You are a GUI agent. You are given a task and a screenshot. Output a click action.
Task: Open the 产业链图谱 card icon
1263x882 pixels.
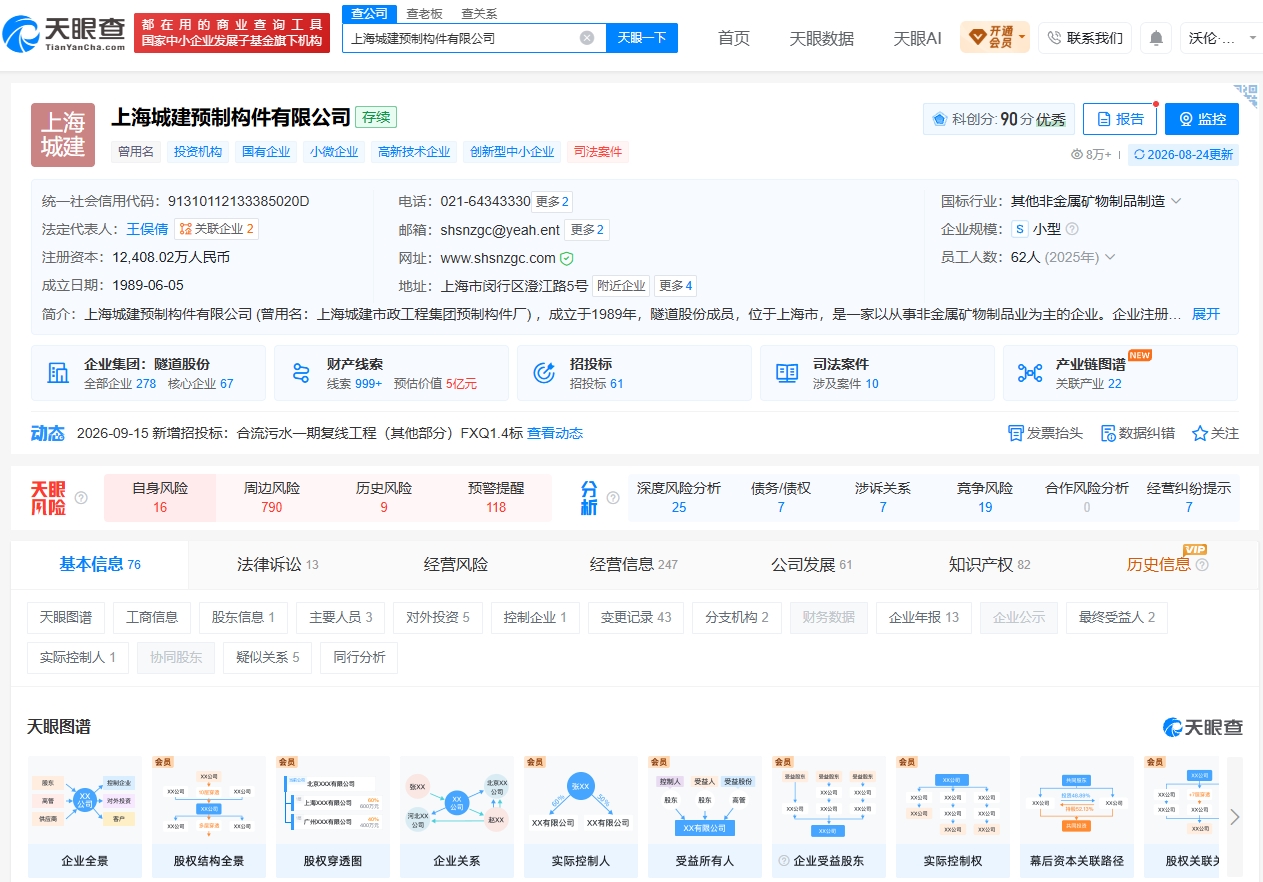1030,373
